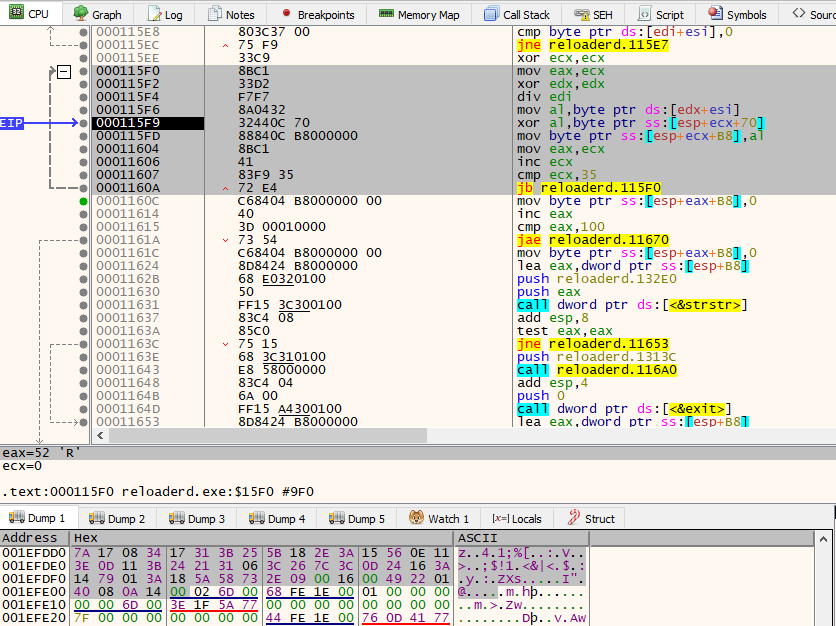Toggle breakpoint bullet at address 000115F9
Viewport: 836px width, 626px height.
click(x=83, y=123)
